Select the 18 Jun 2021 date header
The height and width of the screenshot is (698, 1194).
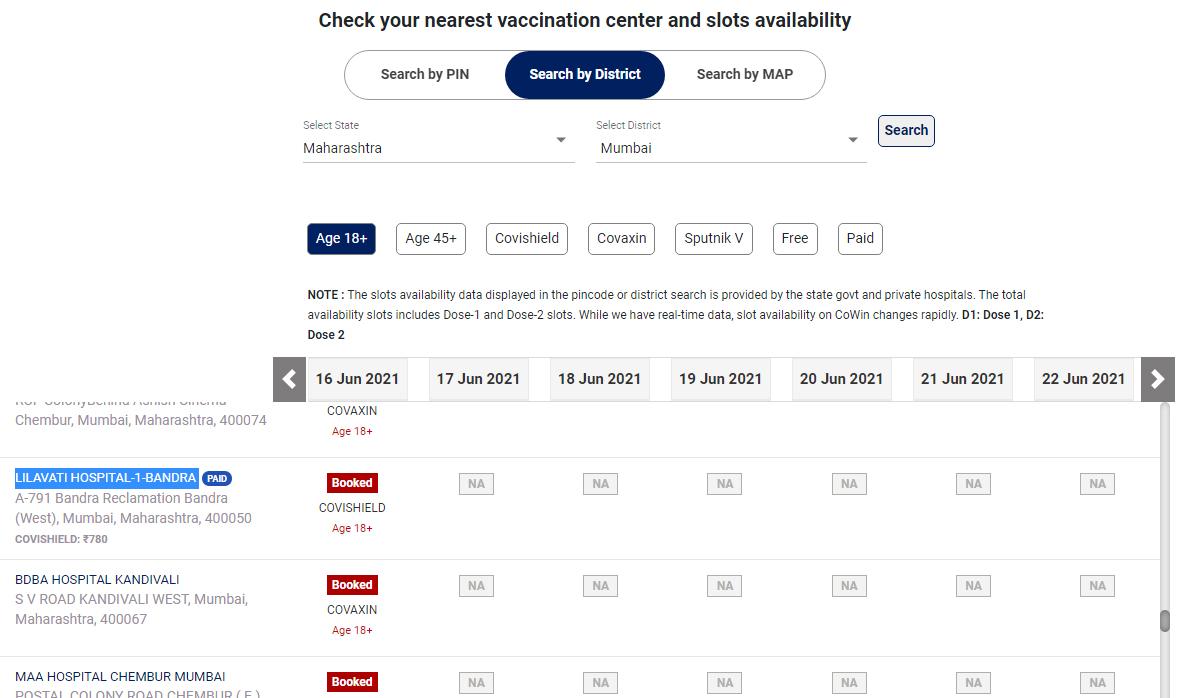pyautogui.click(x=599, y=379)
